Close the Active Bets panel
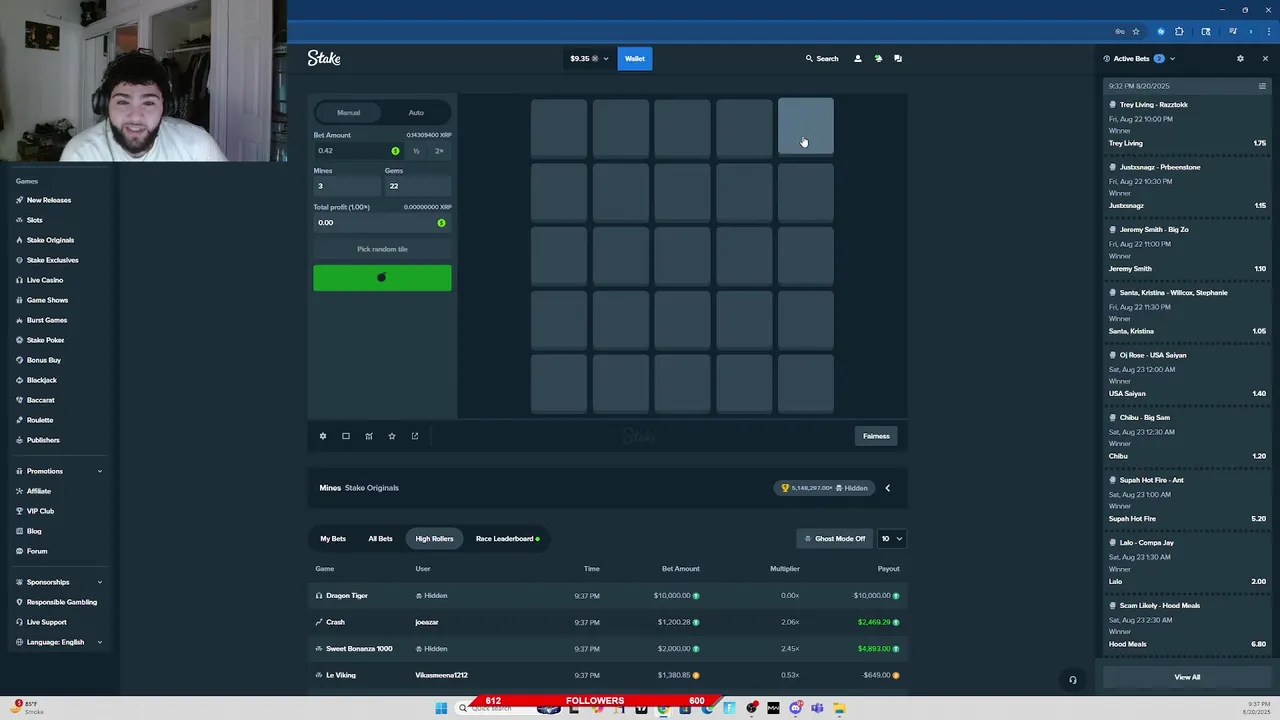Viewport: 1280px width, 720px height. [1265, 59]
